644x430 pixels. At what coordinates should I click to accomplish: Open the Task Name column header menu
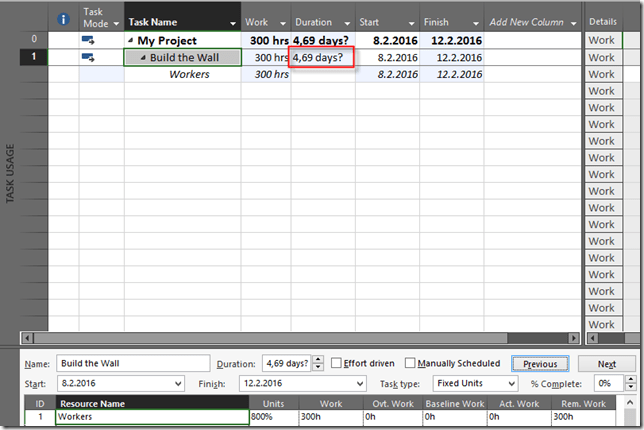tap(233, 23)
